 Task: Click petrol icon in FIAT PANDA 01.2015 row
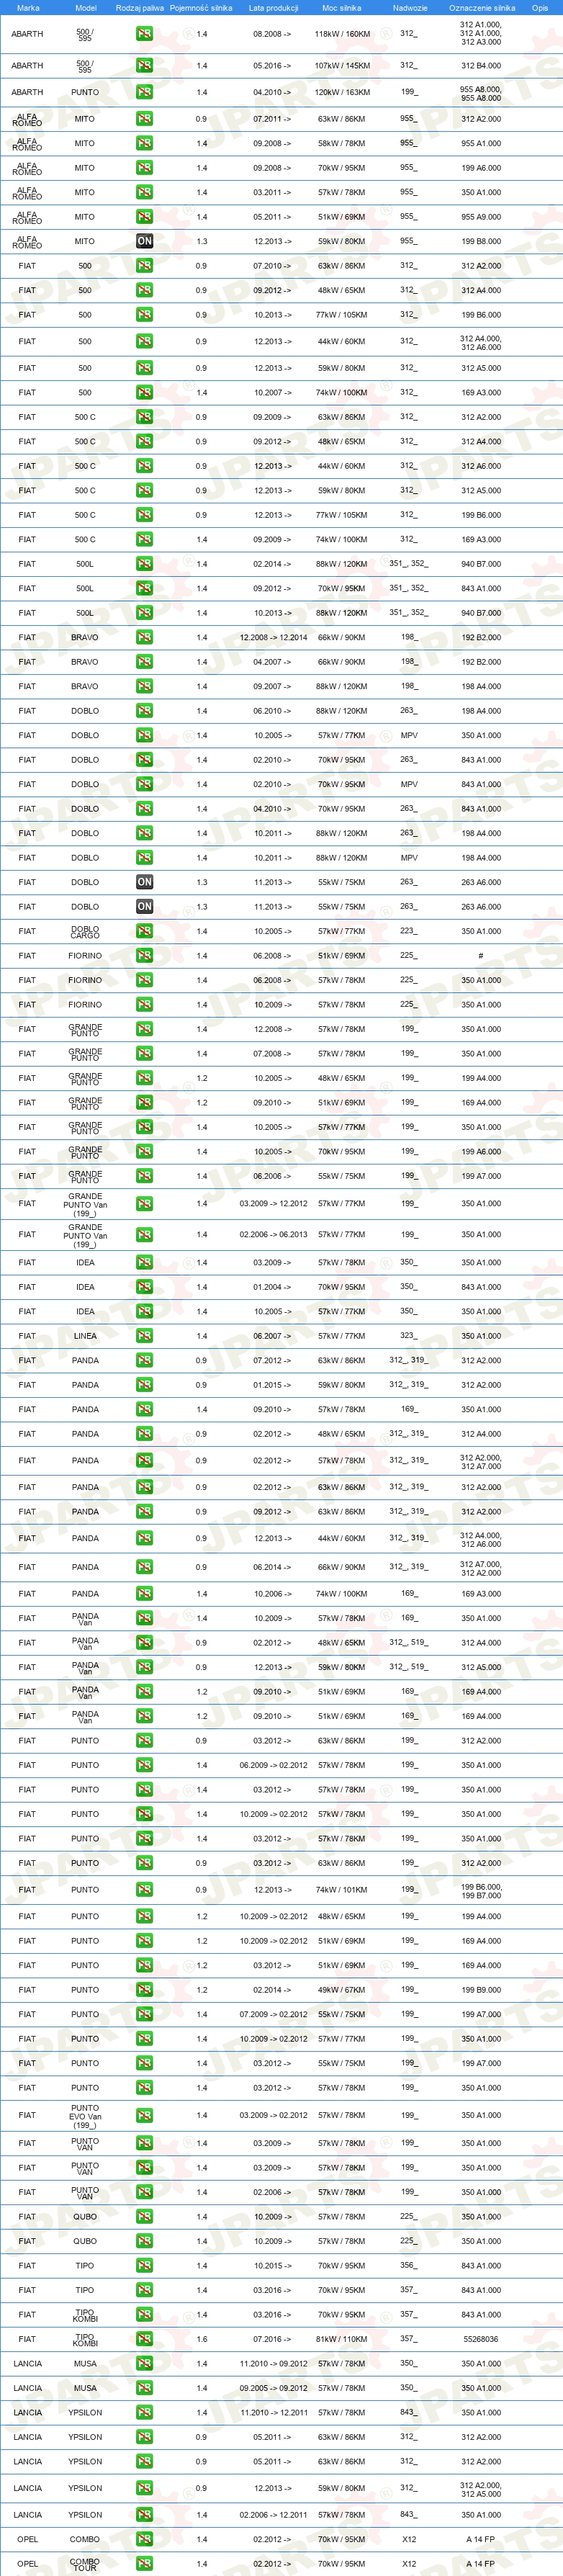(144, 1386)
